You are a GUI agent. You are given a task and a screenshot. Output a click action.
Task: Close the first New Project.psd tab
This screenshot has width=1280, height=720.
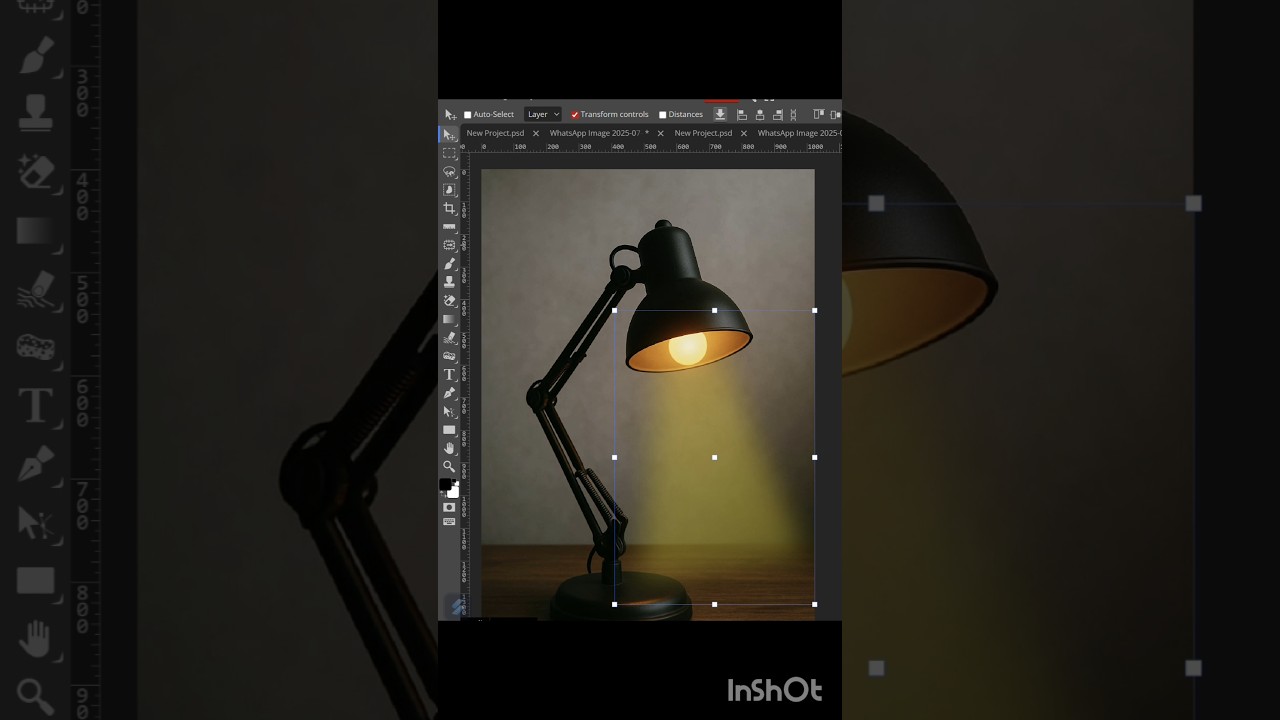pos(535,133)
